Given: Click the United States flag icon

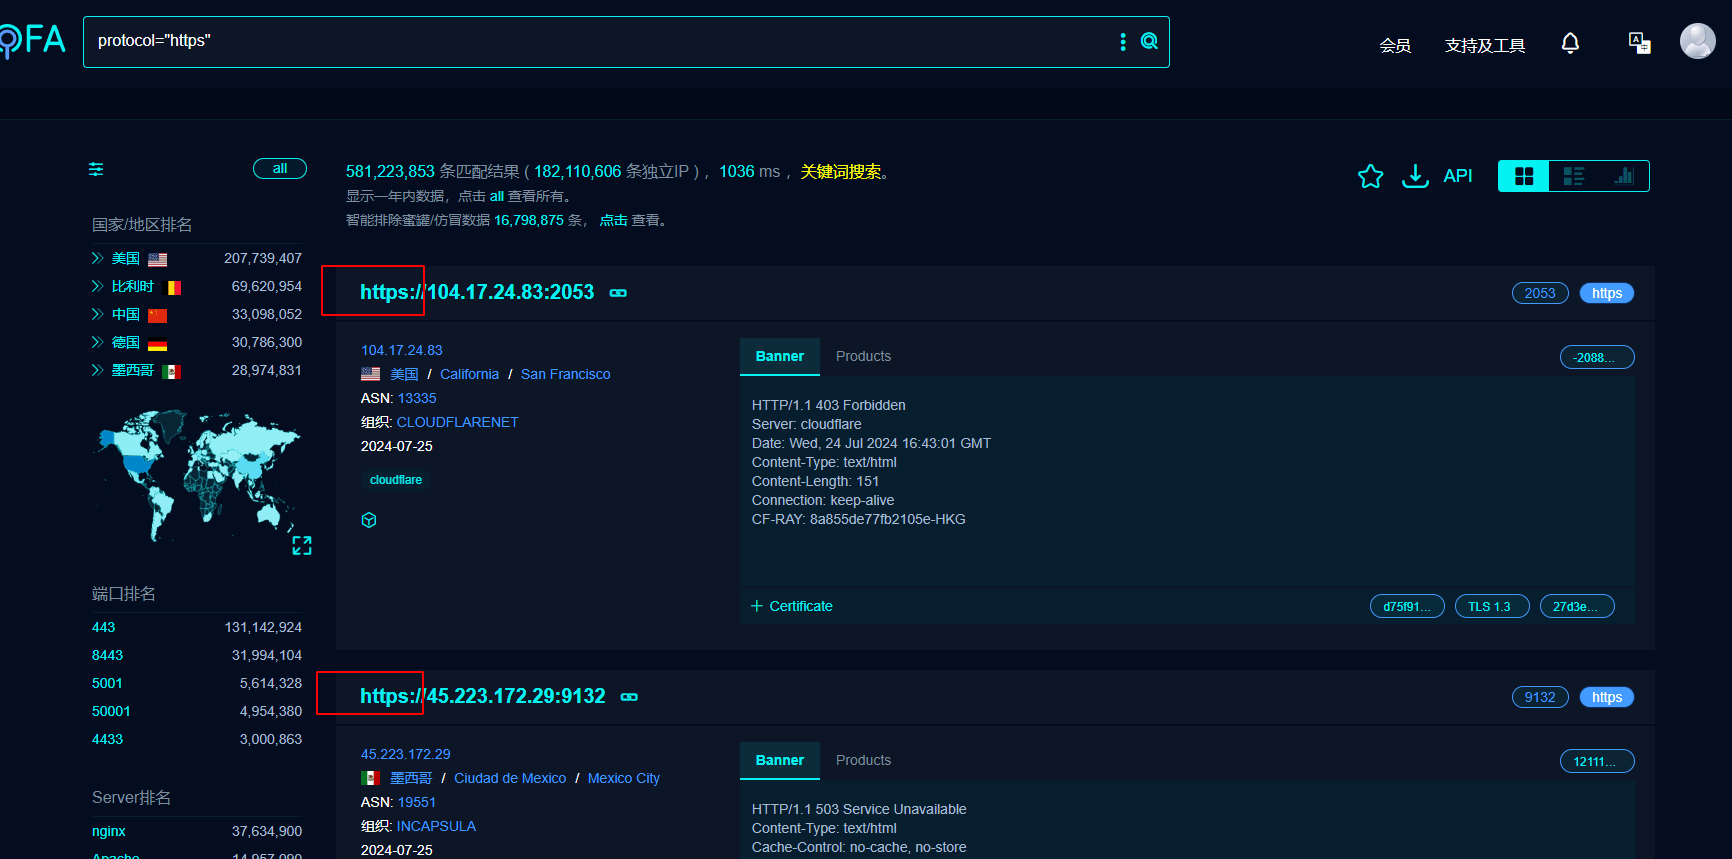Looking at the screenshot, I should coord(158,259).
